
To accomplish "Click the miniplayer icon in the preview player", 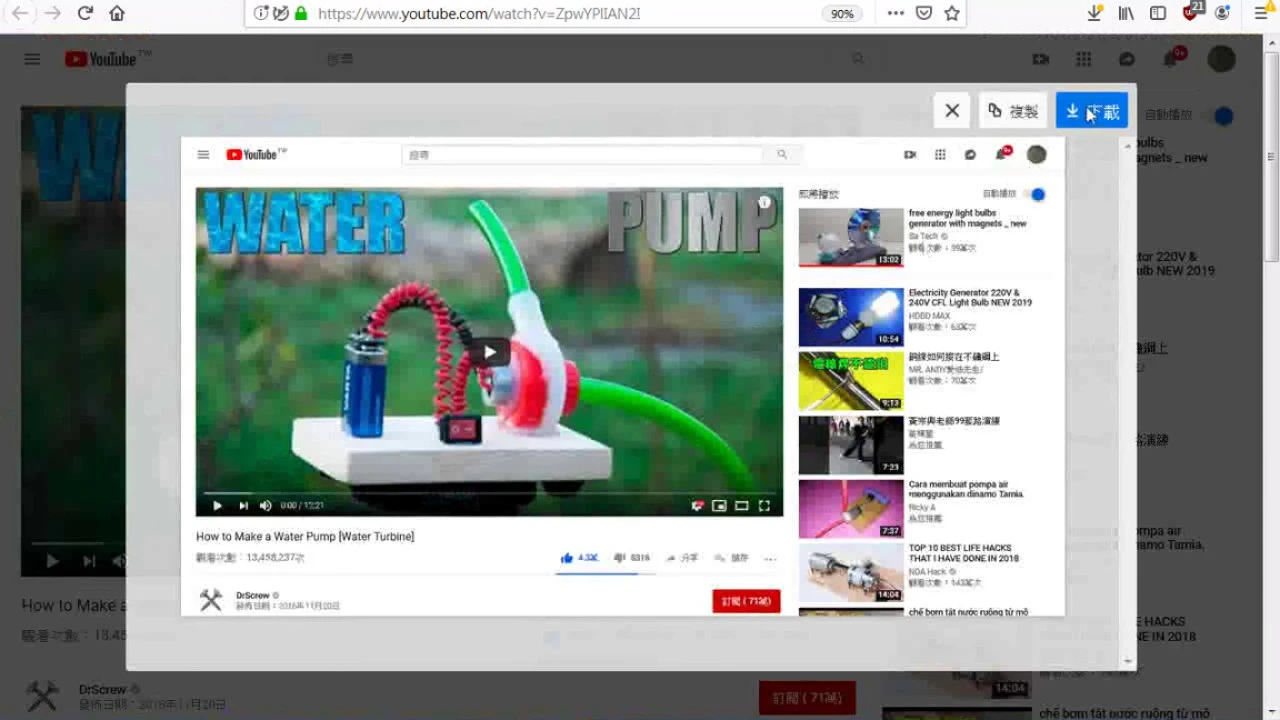I will (x=719, y=506).
